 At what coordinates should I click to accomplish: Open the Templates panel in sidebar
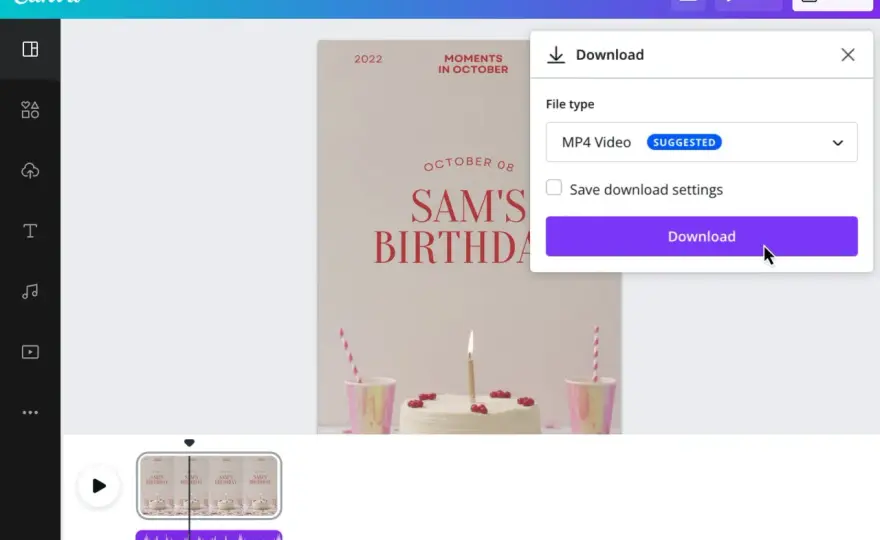point(30,49)
